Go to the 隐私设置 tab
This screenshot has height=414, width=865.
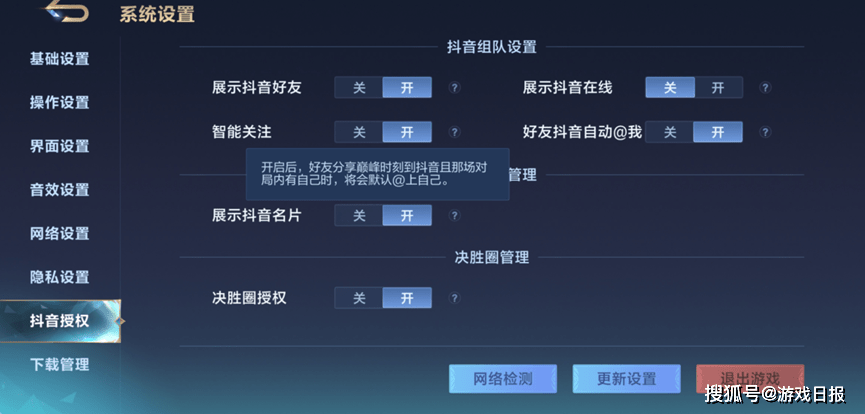click(x=59, y=277)
